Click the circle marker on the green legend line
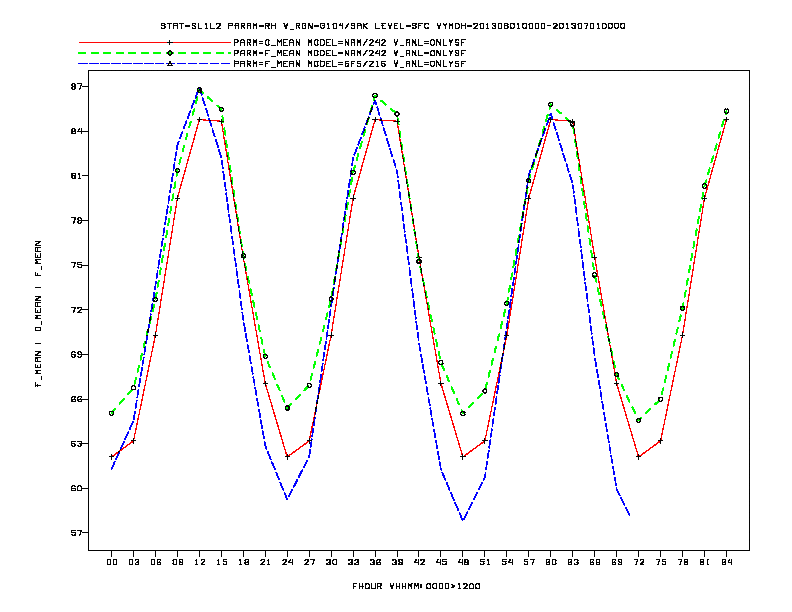Image resolution: width=792 pixels, height=612 pixels. (x=170, y=53)
